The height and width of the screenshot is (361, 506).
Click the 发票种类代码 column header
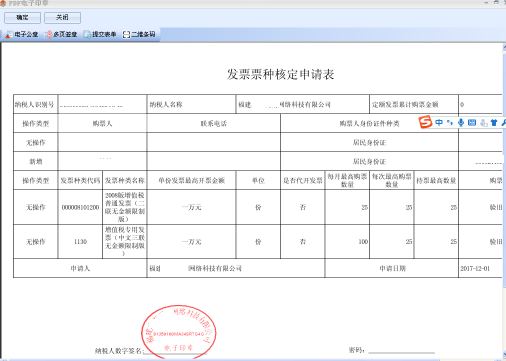[x=80, y=180]
